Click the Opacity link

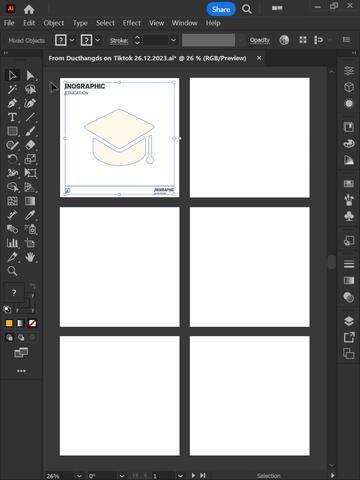[x=260, y=40]
